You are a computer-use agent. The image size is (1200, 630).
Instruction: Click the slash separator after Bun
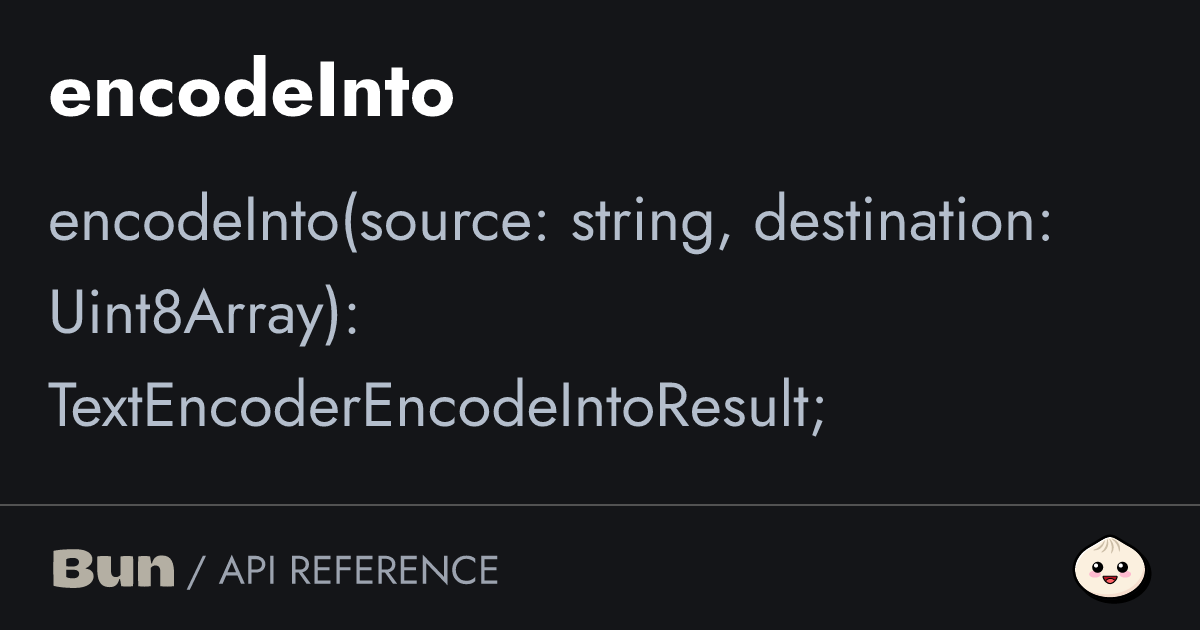click(x=196, y=571)
